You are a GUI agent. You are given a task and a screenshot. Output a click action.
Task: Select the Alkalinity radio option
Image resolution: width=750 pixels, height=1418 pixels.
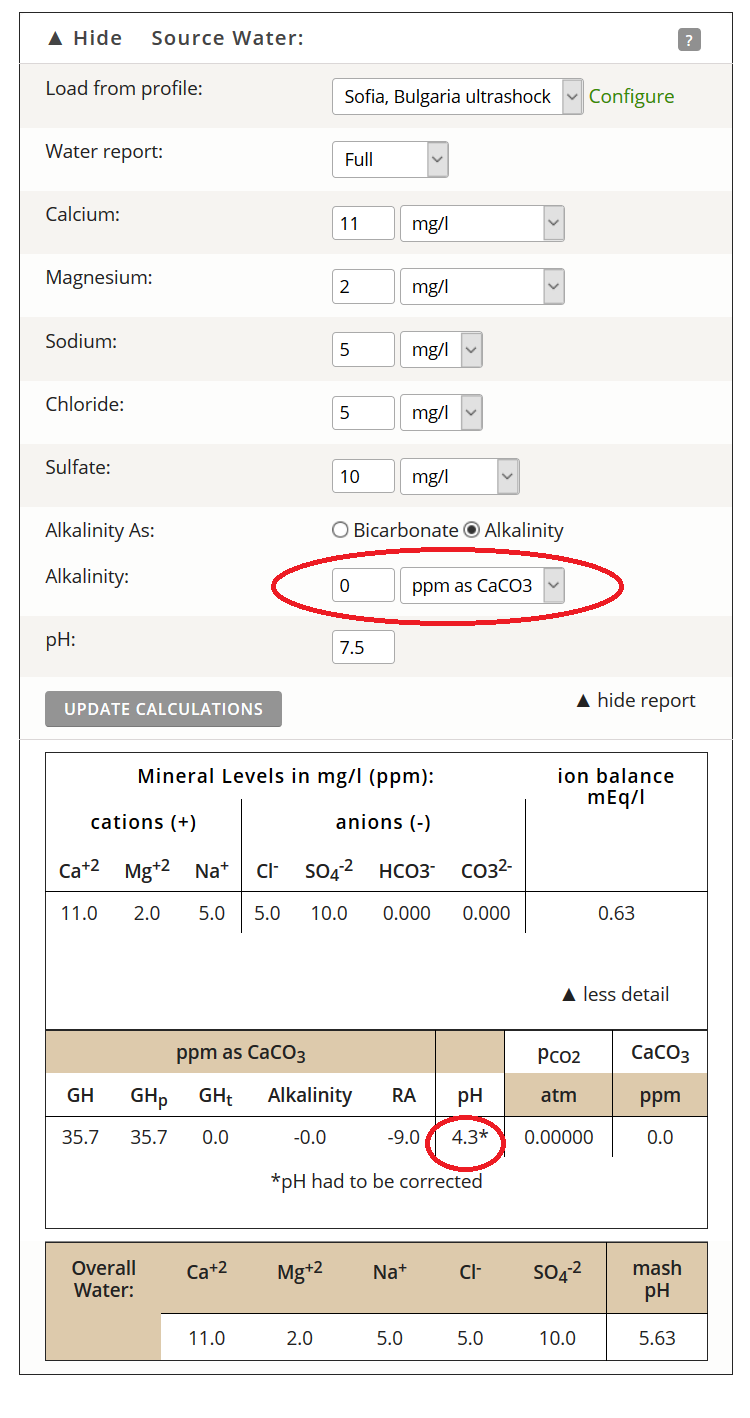point(472,531)
